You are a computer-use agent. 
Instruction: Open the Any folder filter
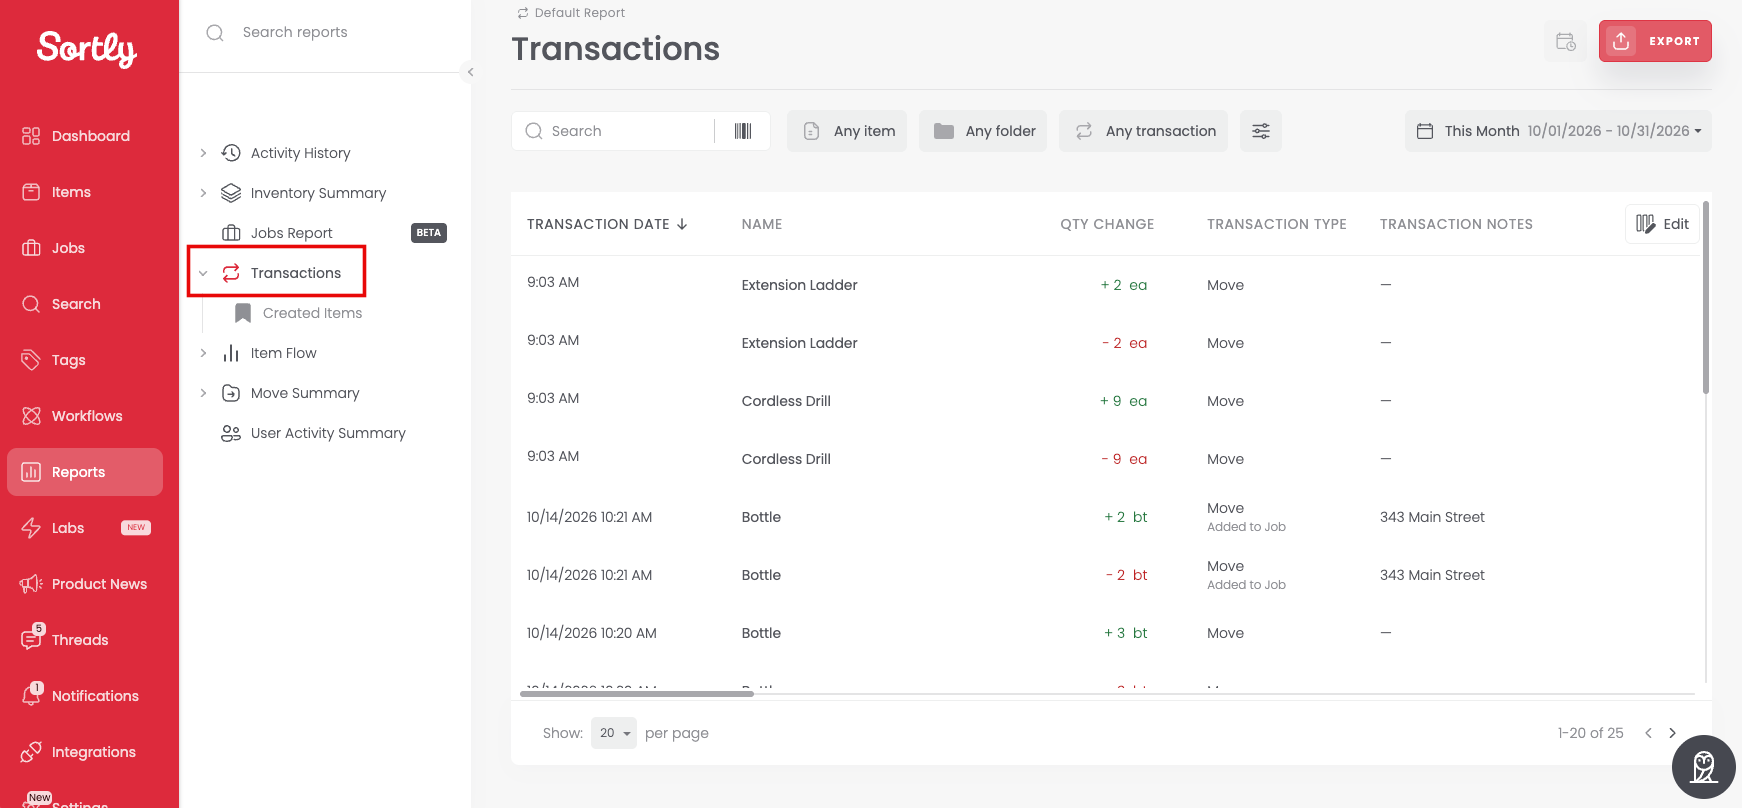[x=983, y=131]
